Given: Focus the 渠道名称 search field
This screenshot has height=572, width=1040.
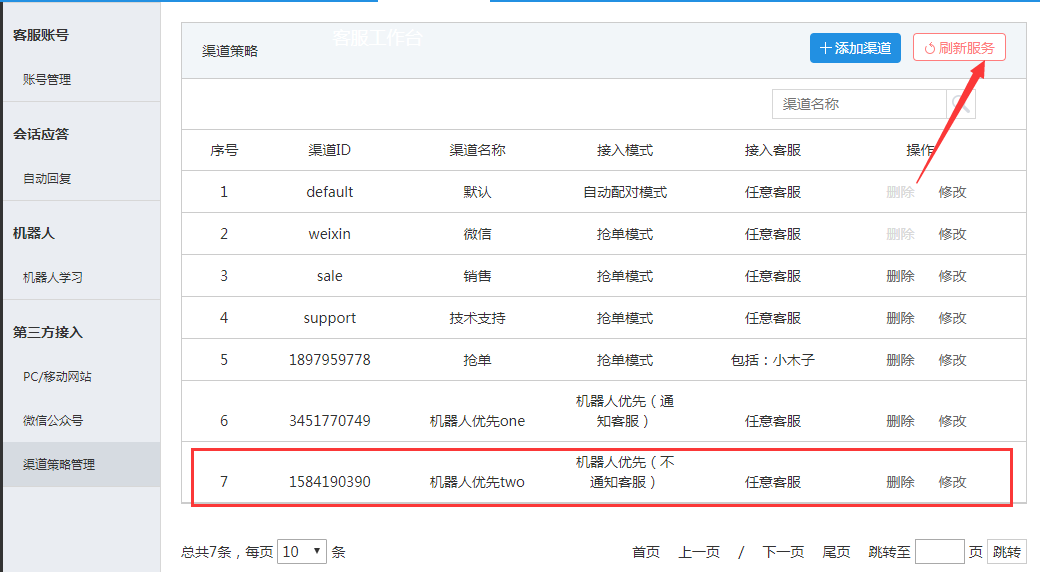Looking at the screenshot, I should [859, 104].
